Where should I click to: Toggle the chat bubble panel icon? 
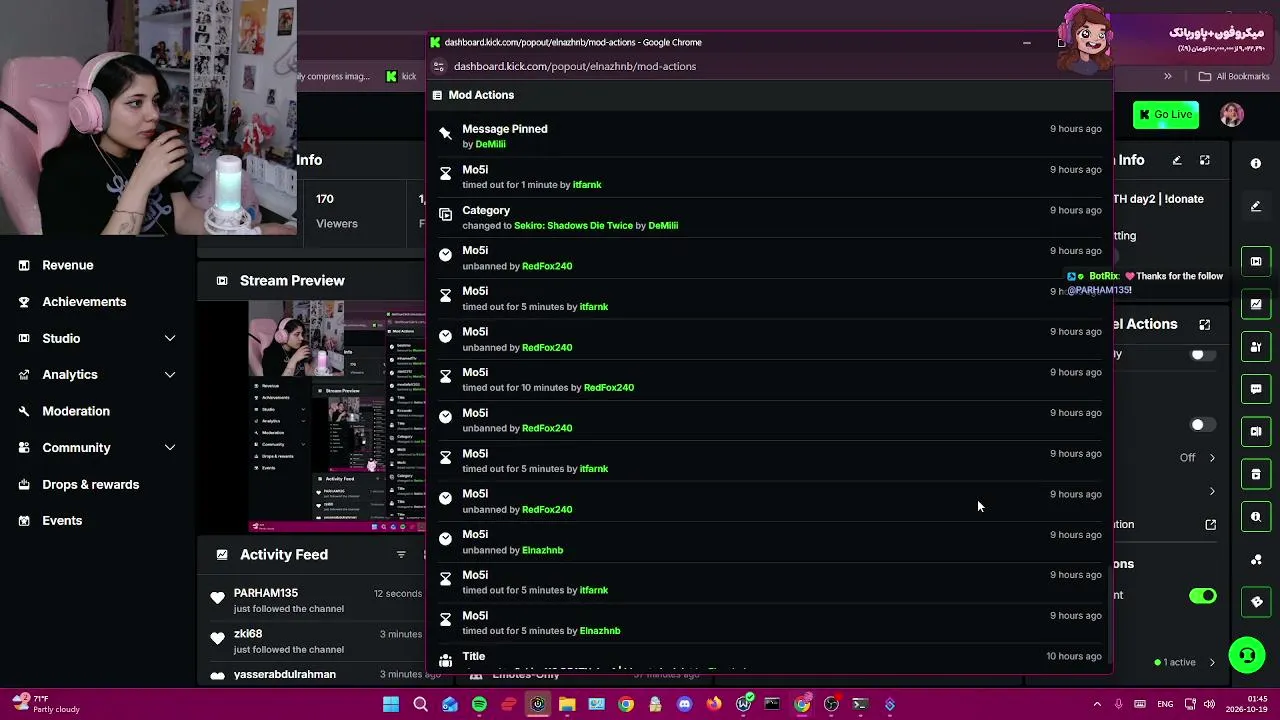1256,389
